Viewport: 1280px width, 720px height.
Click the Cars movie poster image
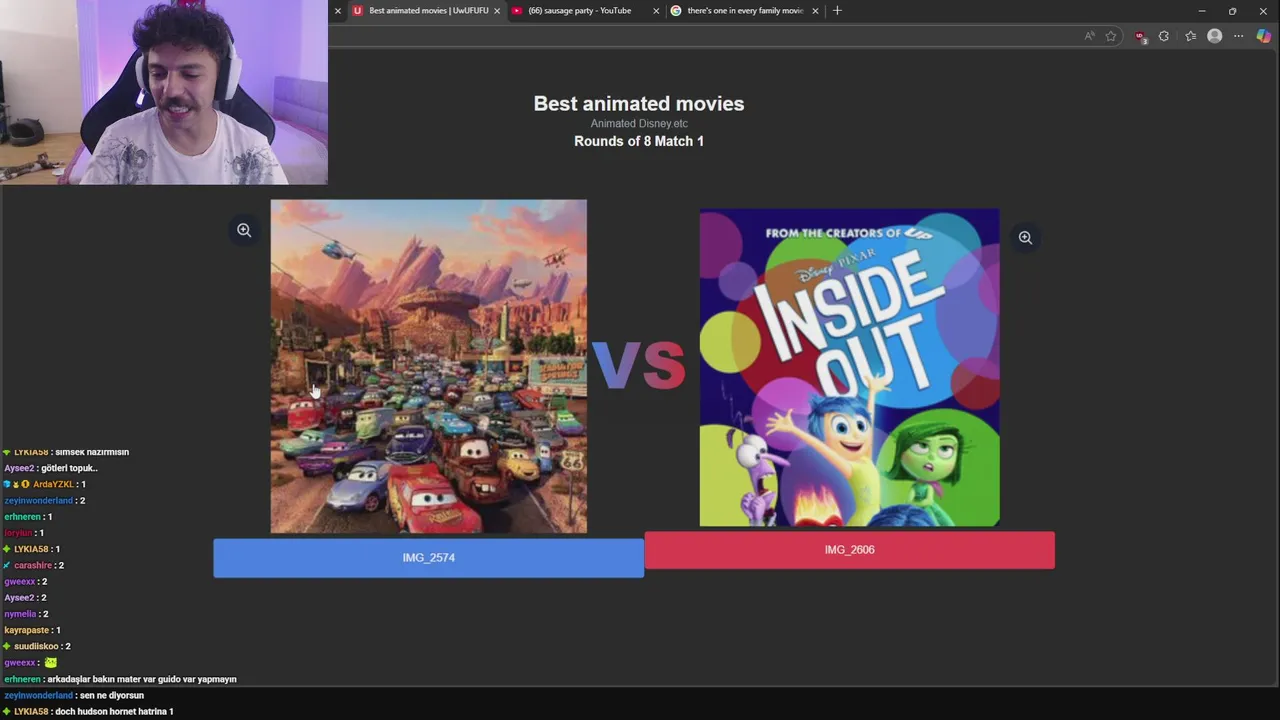click(x=428, y=366)
